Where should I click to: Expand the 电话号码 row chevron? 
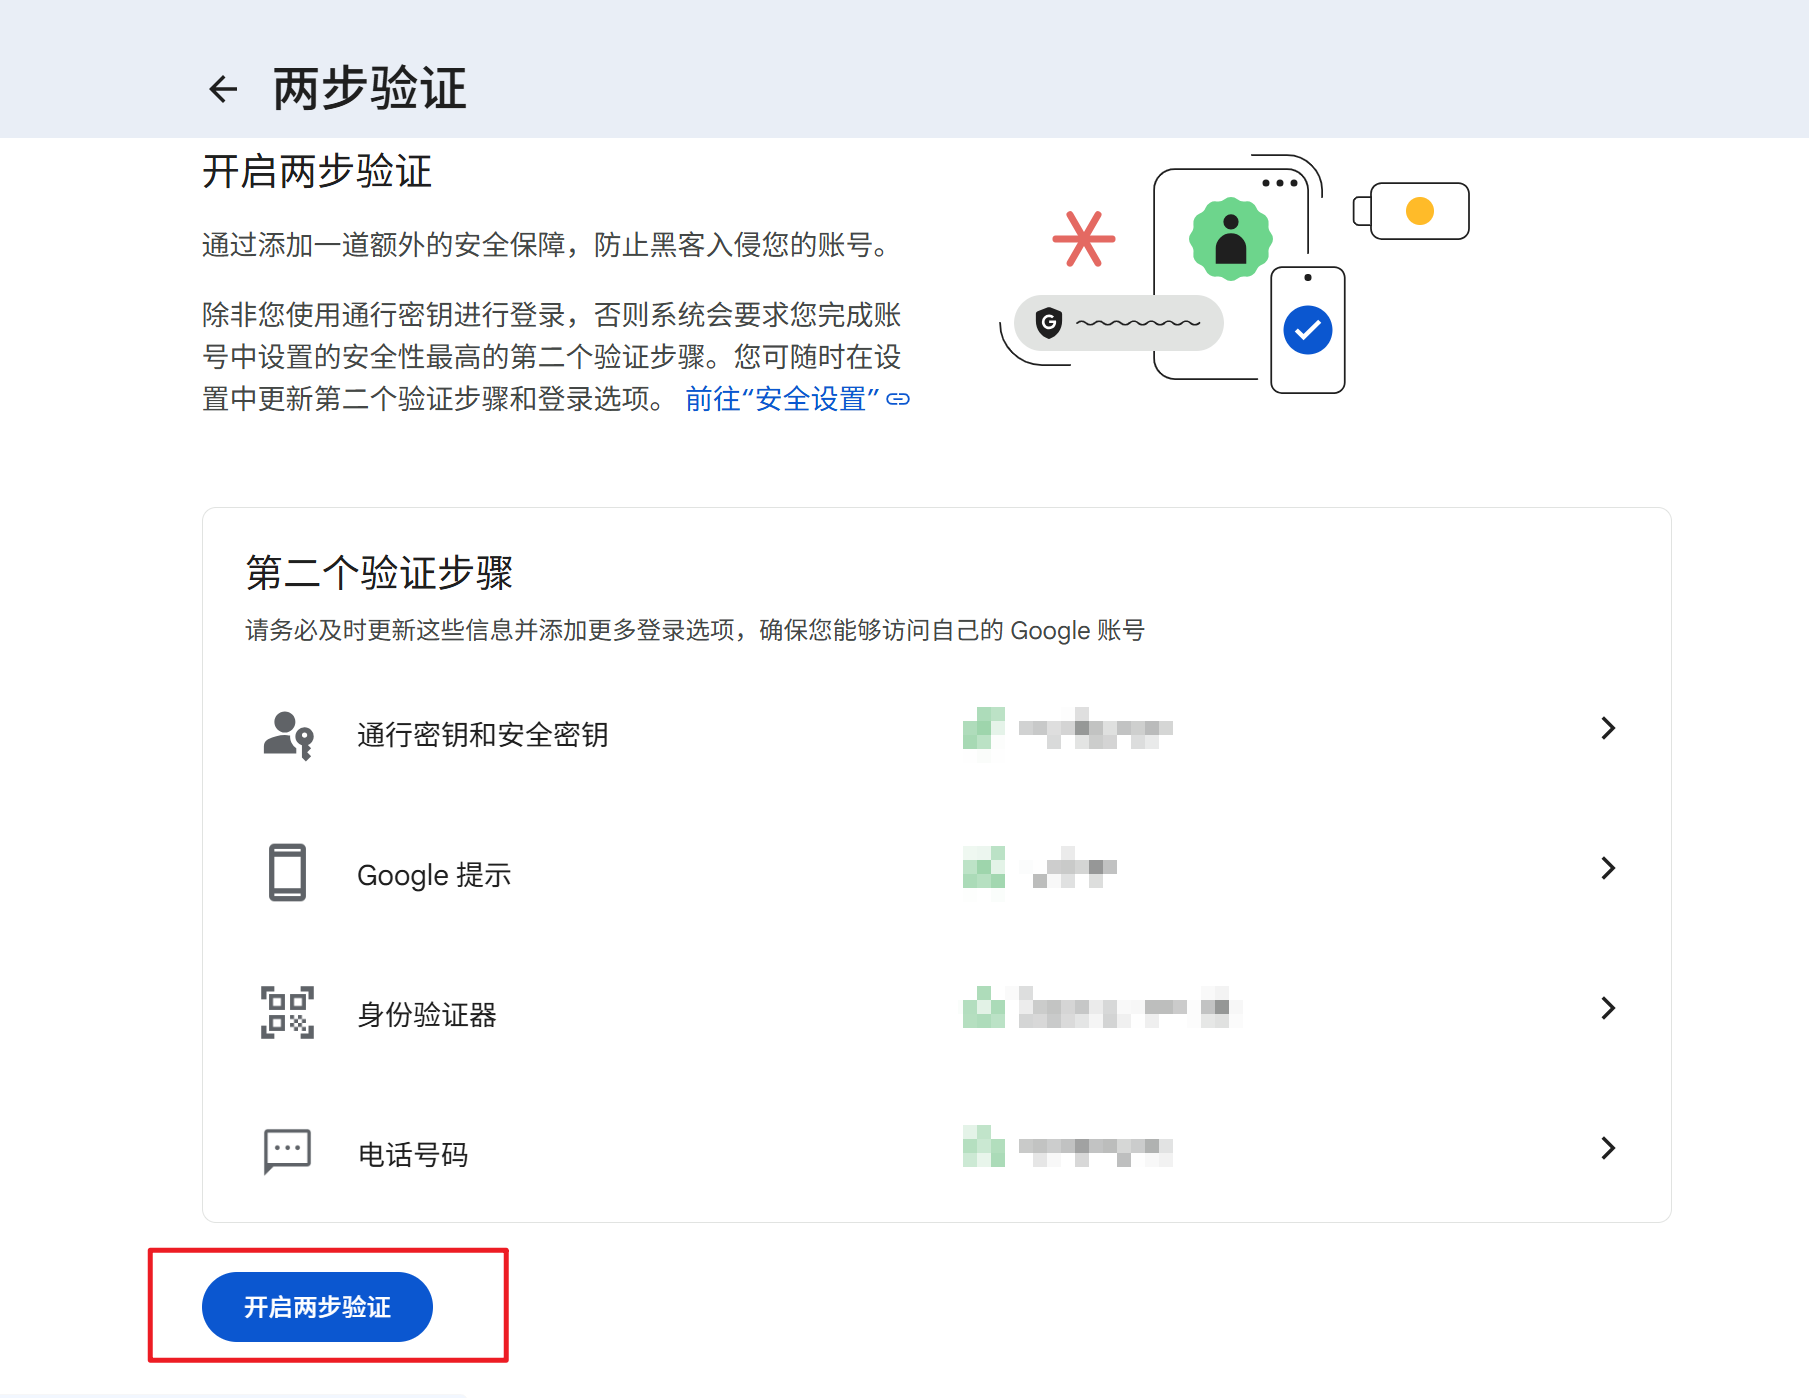point(1608,1148)
